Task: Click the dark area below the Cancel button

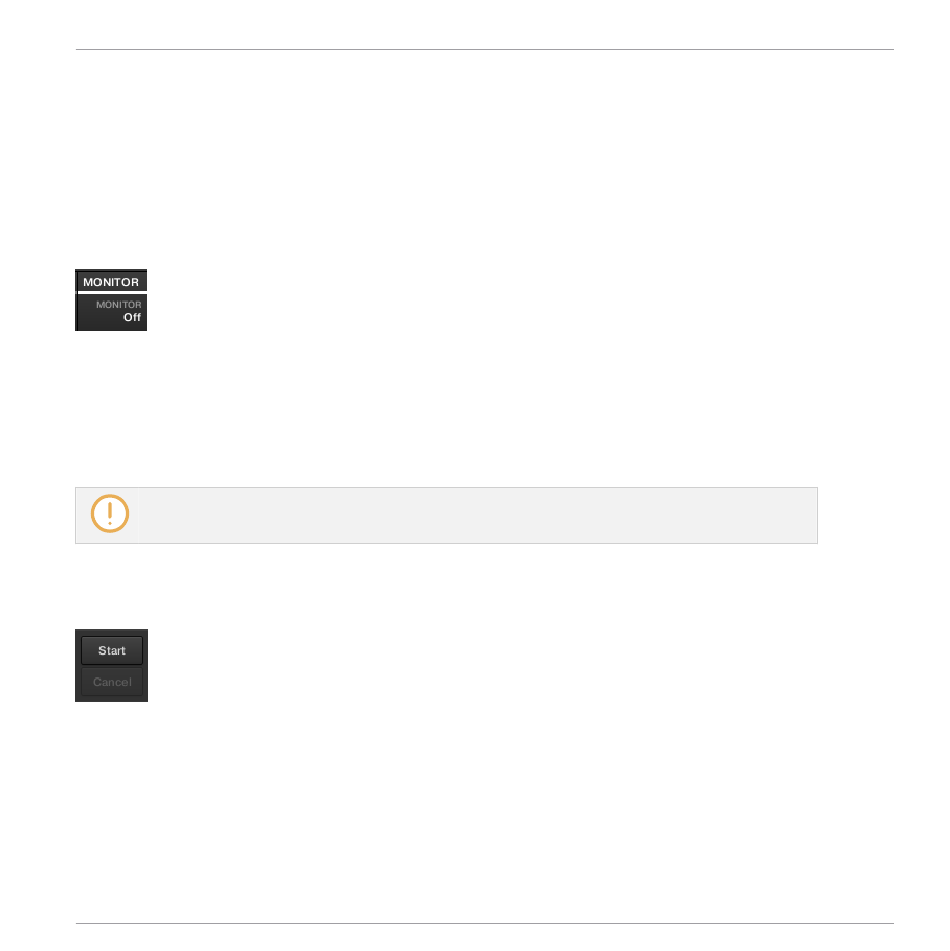Action: (112, 699)
